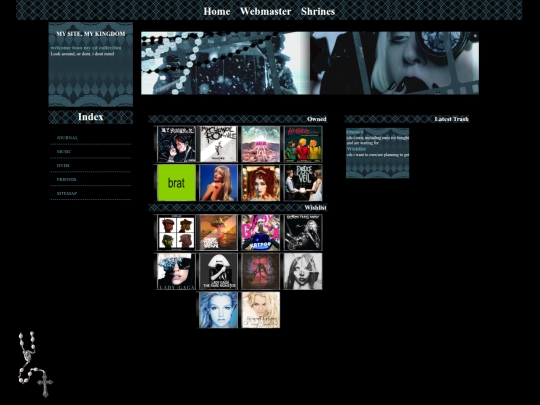
Task: Go to the DVDS index link
Action: point(63,166)
